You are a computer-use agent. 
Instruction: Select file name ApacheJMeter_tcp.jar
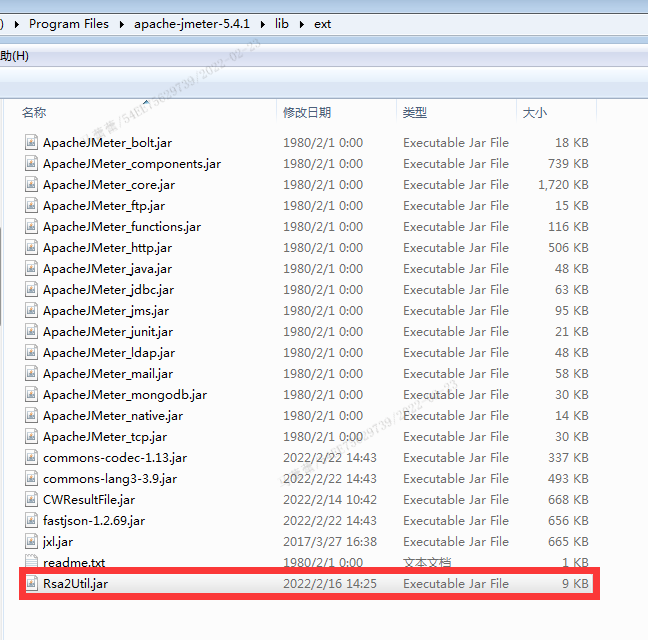(105, 437)
